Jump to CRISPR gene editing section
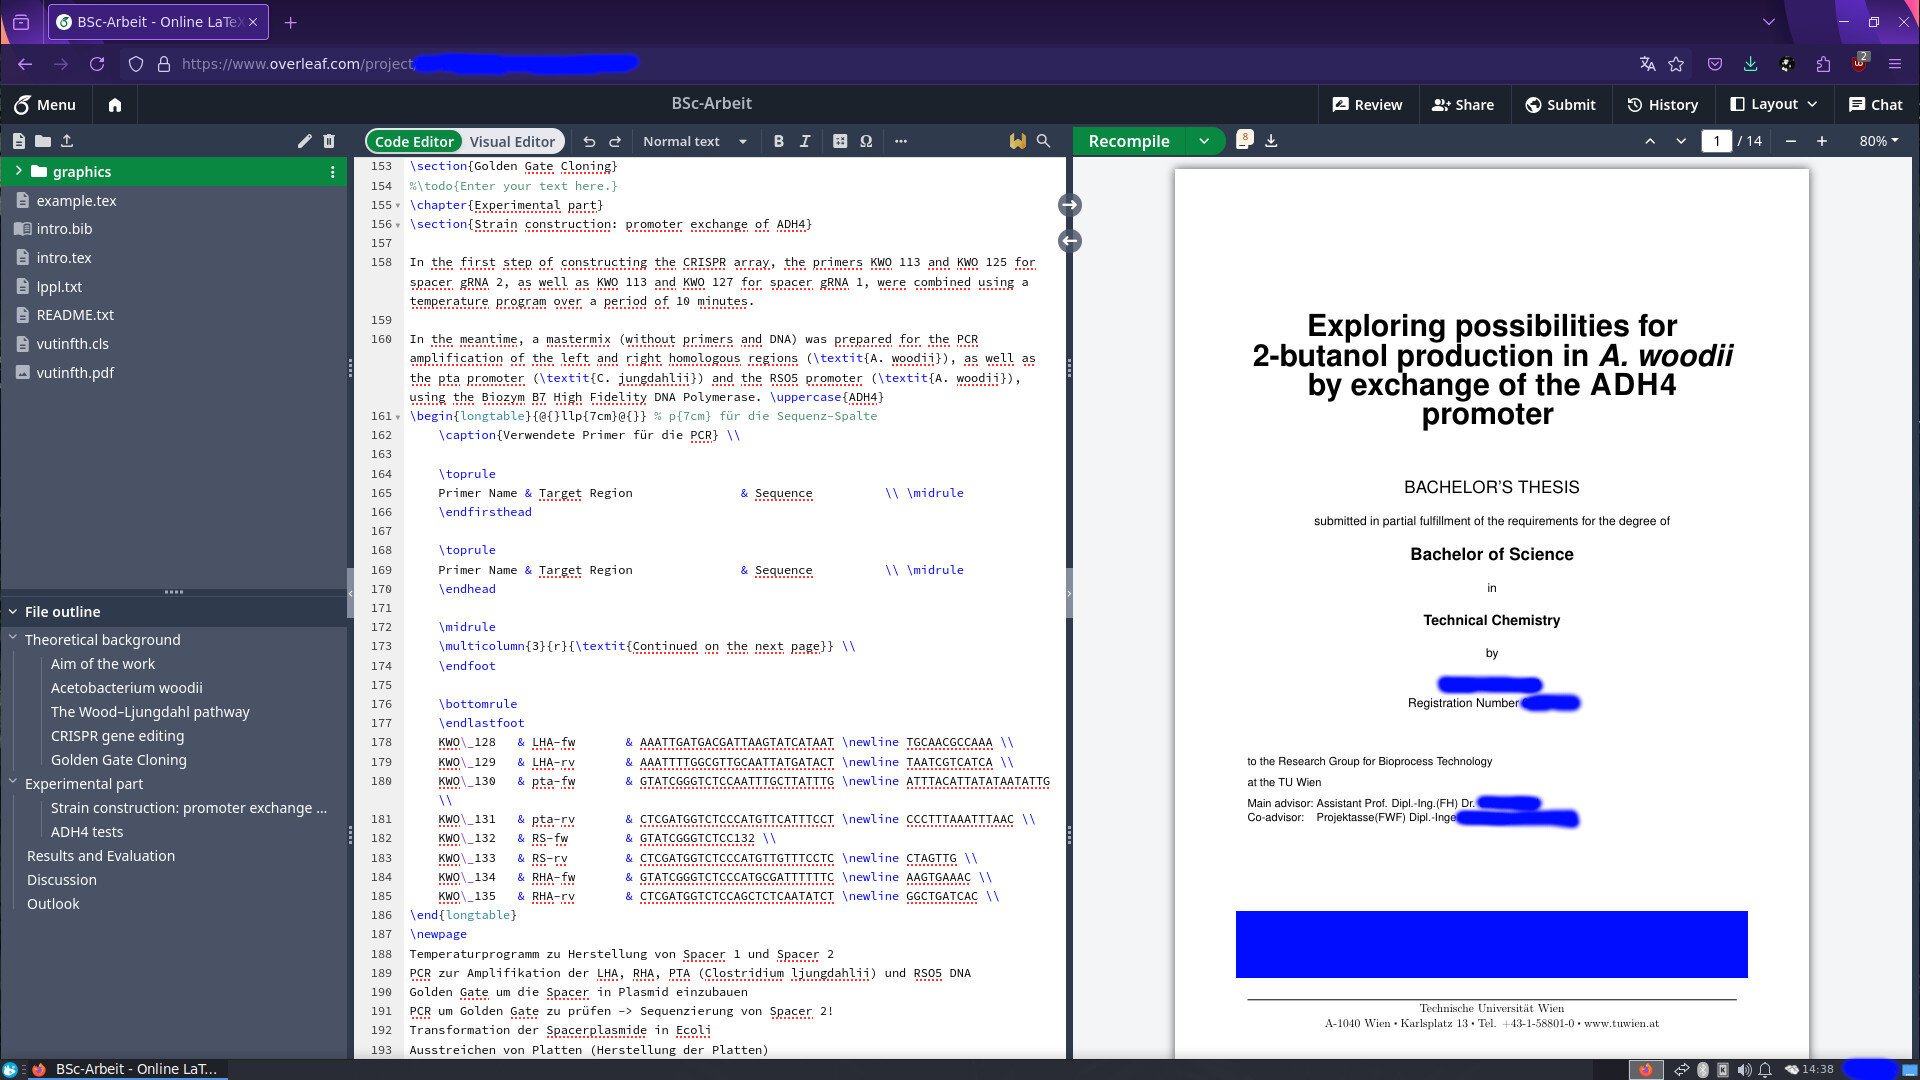 click(117, 736)
